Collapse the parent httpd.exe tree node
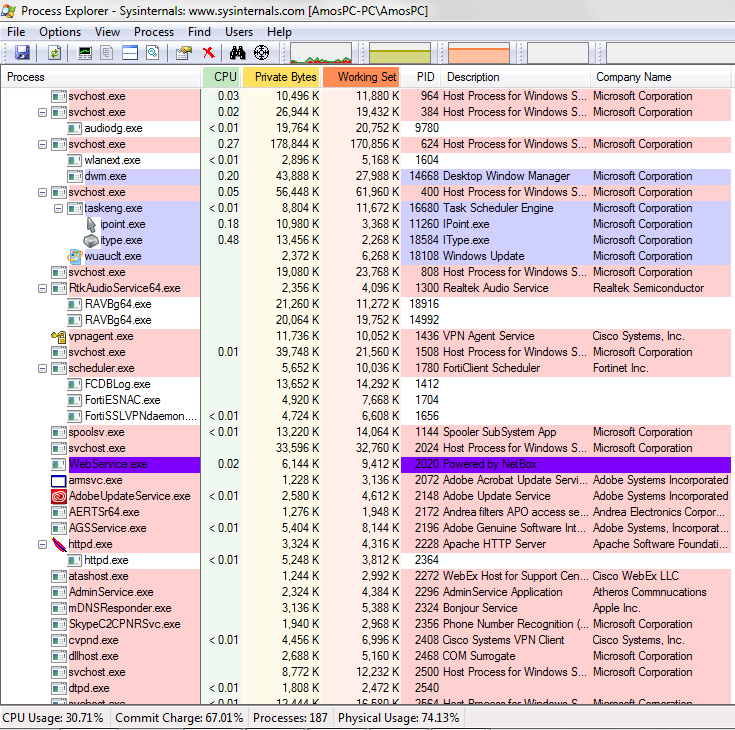 [x=43, y=544]
